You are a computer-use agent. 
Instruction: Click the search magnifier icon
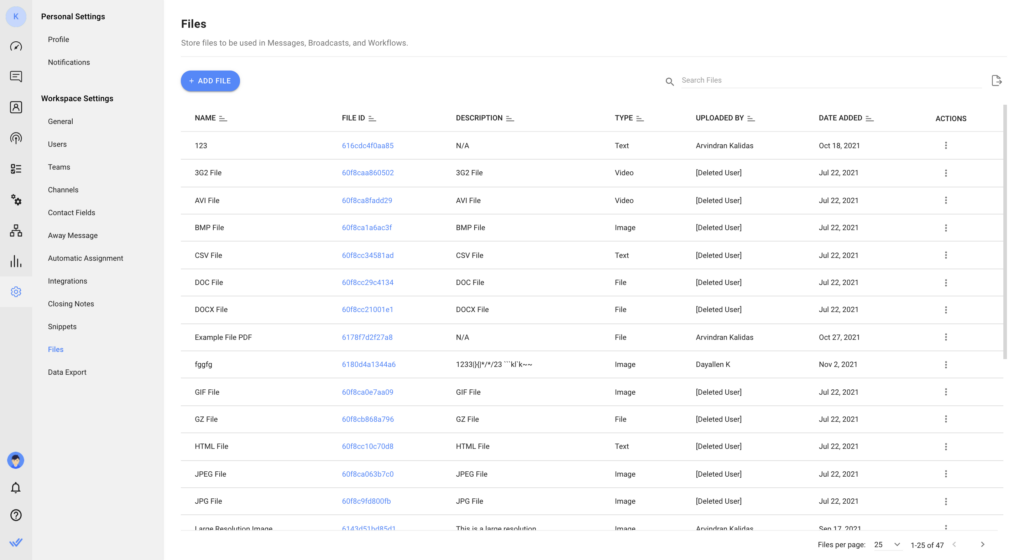point(669,82)
